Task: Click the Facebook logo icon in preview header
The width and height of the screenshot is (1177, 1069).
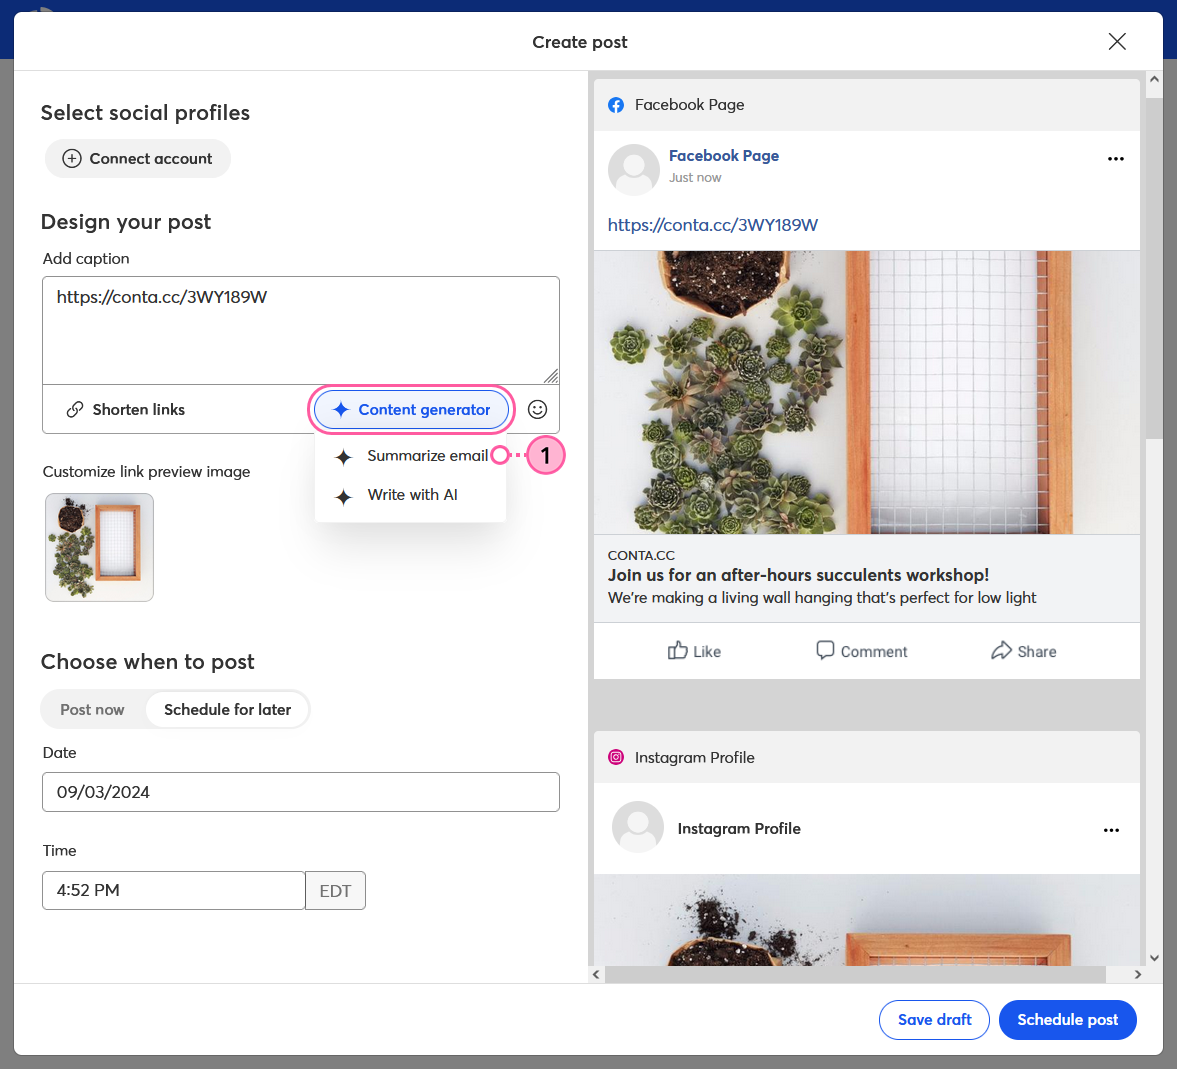Action: point(616,105)
